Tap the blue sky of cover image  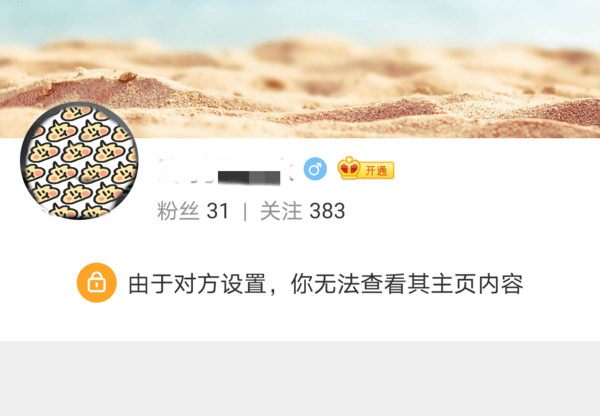[x=300, y=19]
